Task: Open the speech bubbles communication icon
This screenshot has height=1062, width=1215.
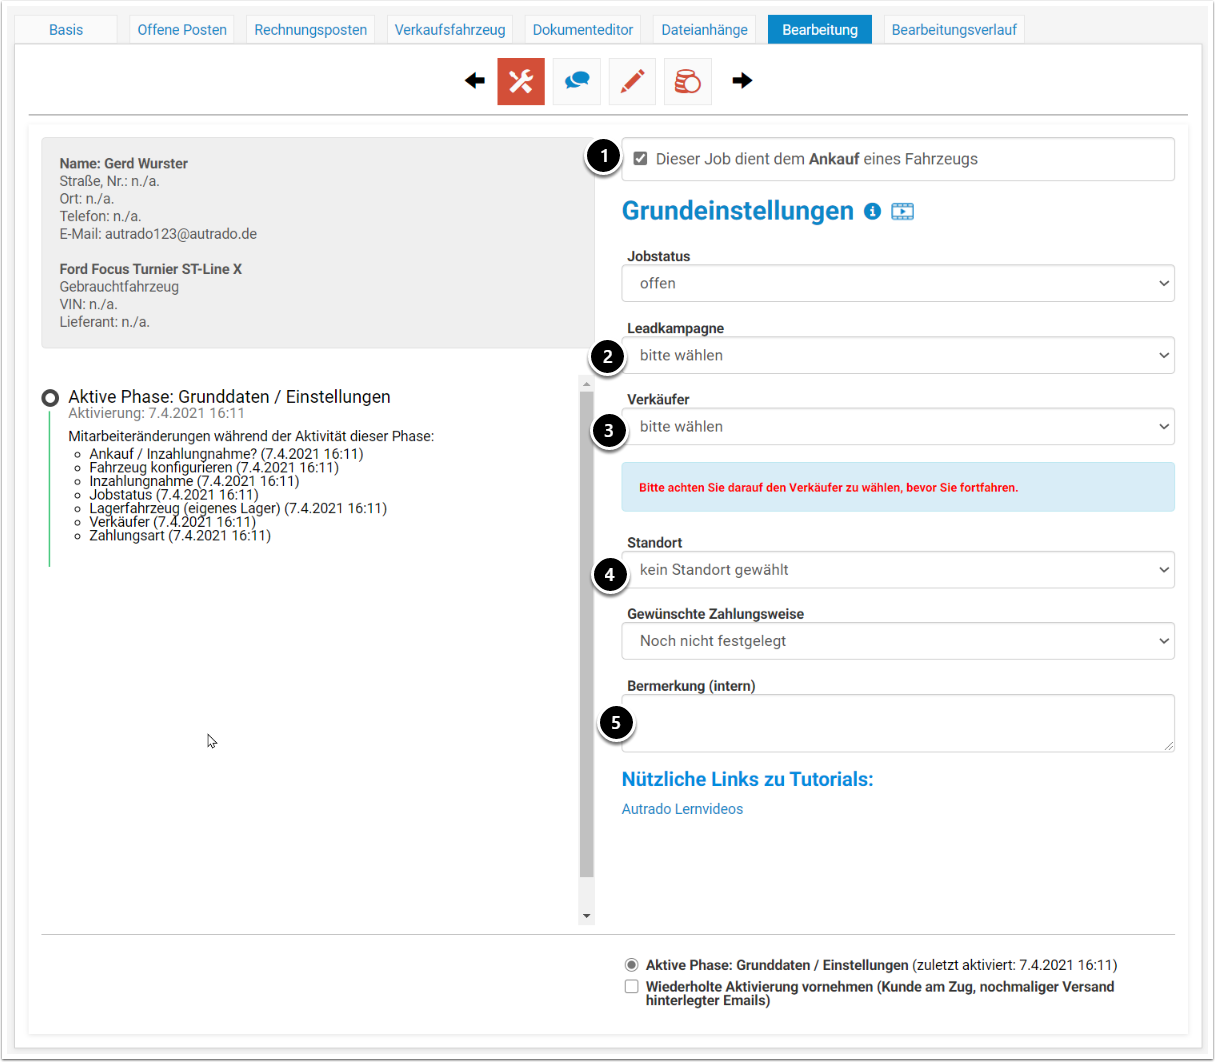Action: (577, 81)
